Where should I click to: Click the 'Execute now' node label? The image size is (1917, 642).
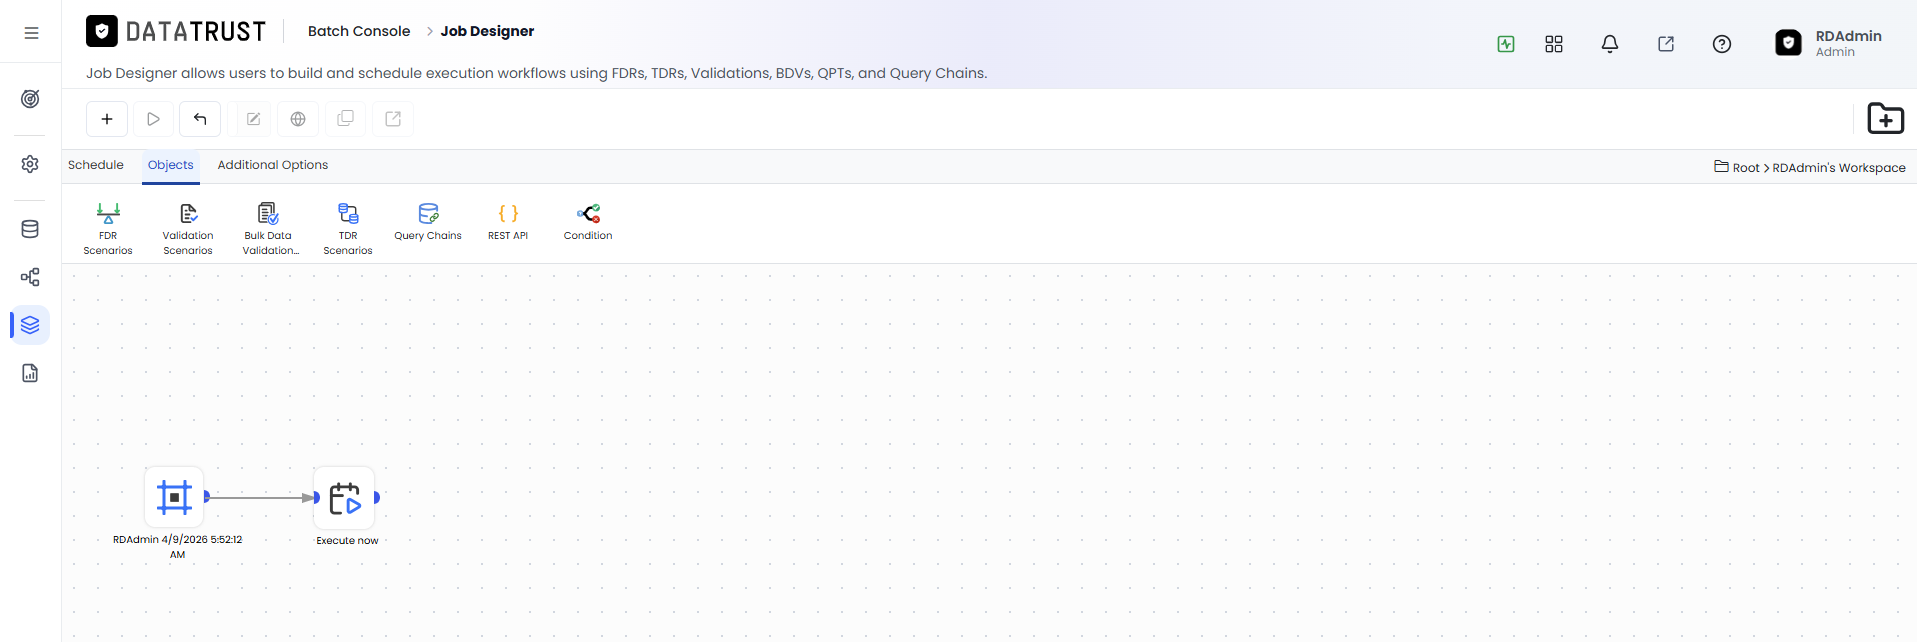[347, 541]
